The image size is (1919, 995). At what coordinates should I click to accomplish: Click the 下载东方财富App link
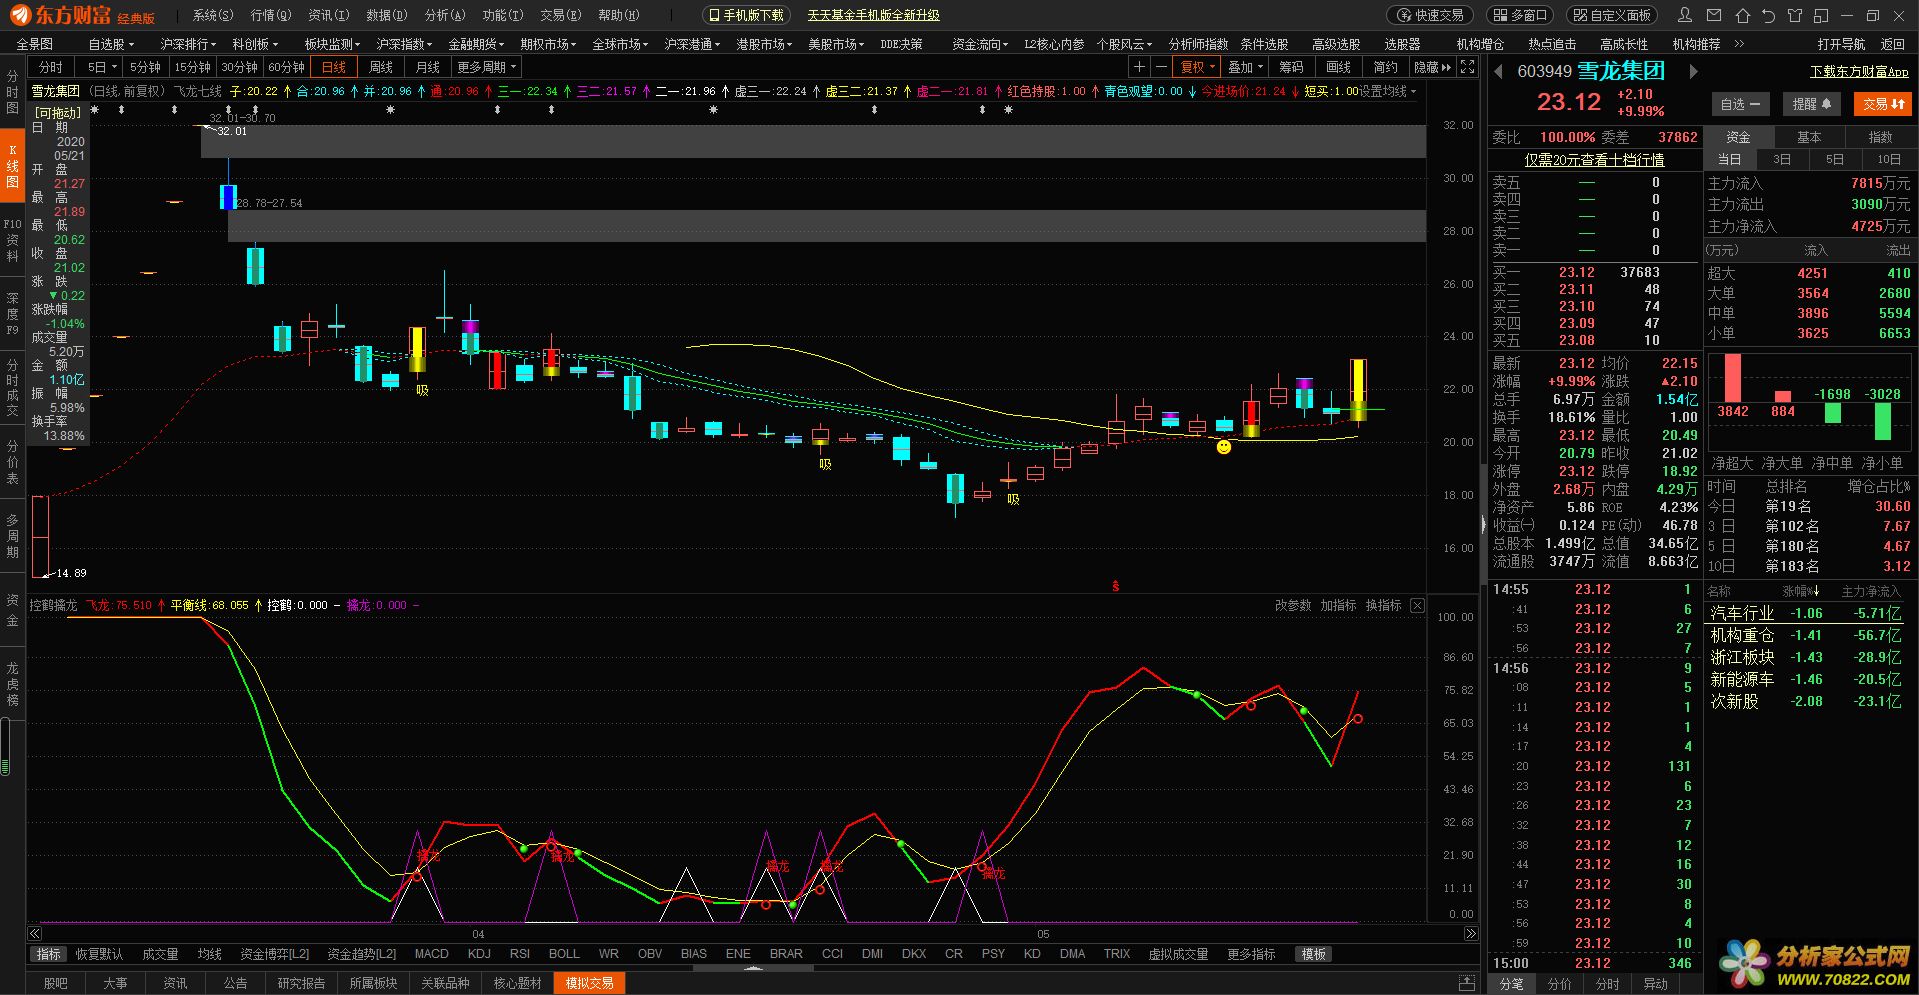[1859, 72]
